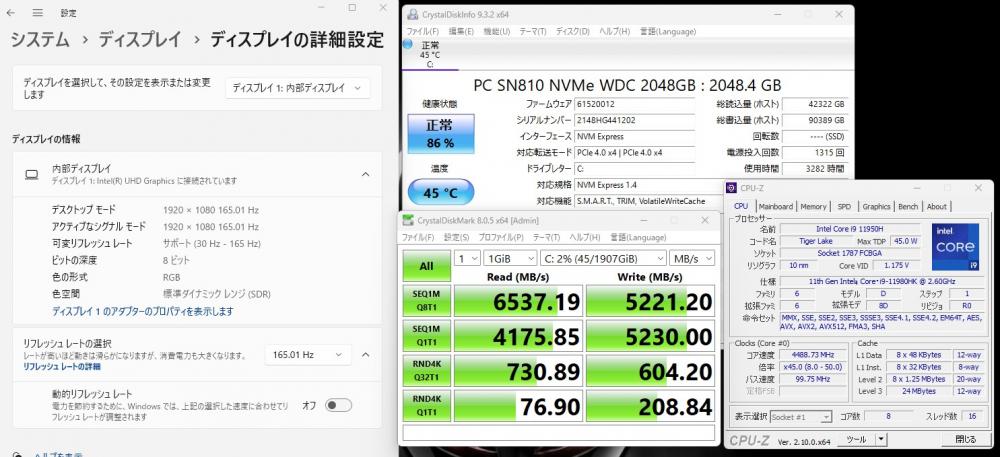Open the refresh rate details link
Screen dimensions: 1000x457
click(x=62, y=366)
